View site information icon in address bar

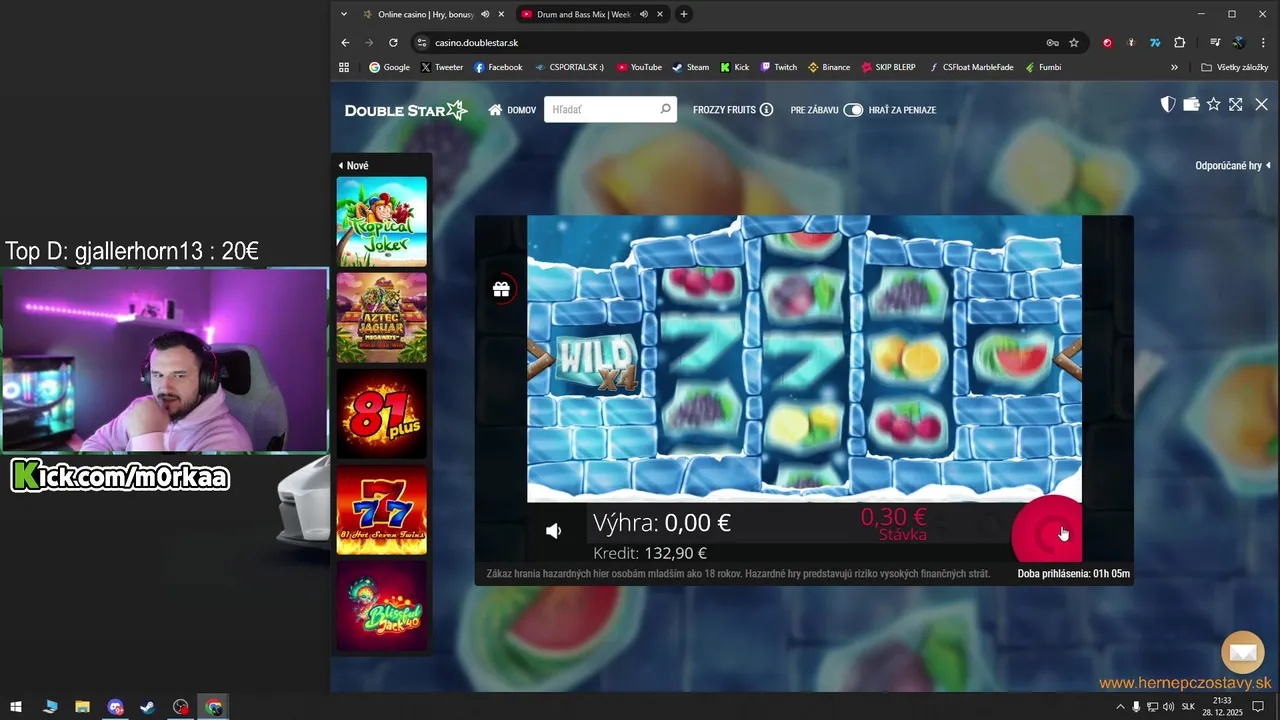421,43
